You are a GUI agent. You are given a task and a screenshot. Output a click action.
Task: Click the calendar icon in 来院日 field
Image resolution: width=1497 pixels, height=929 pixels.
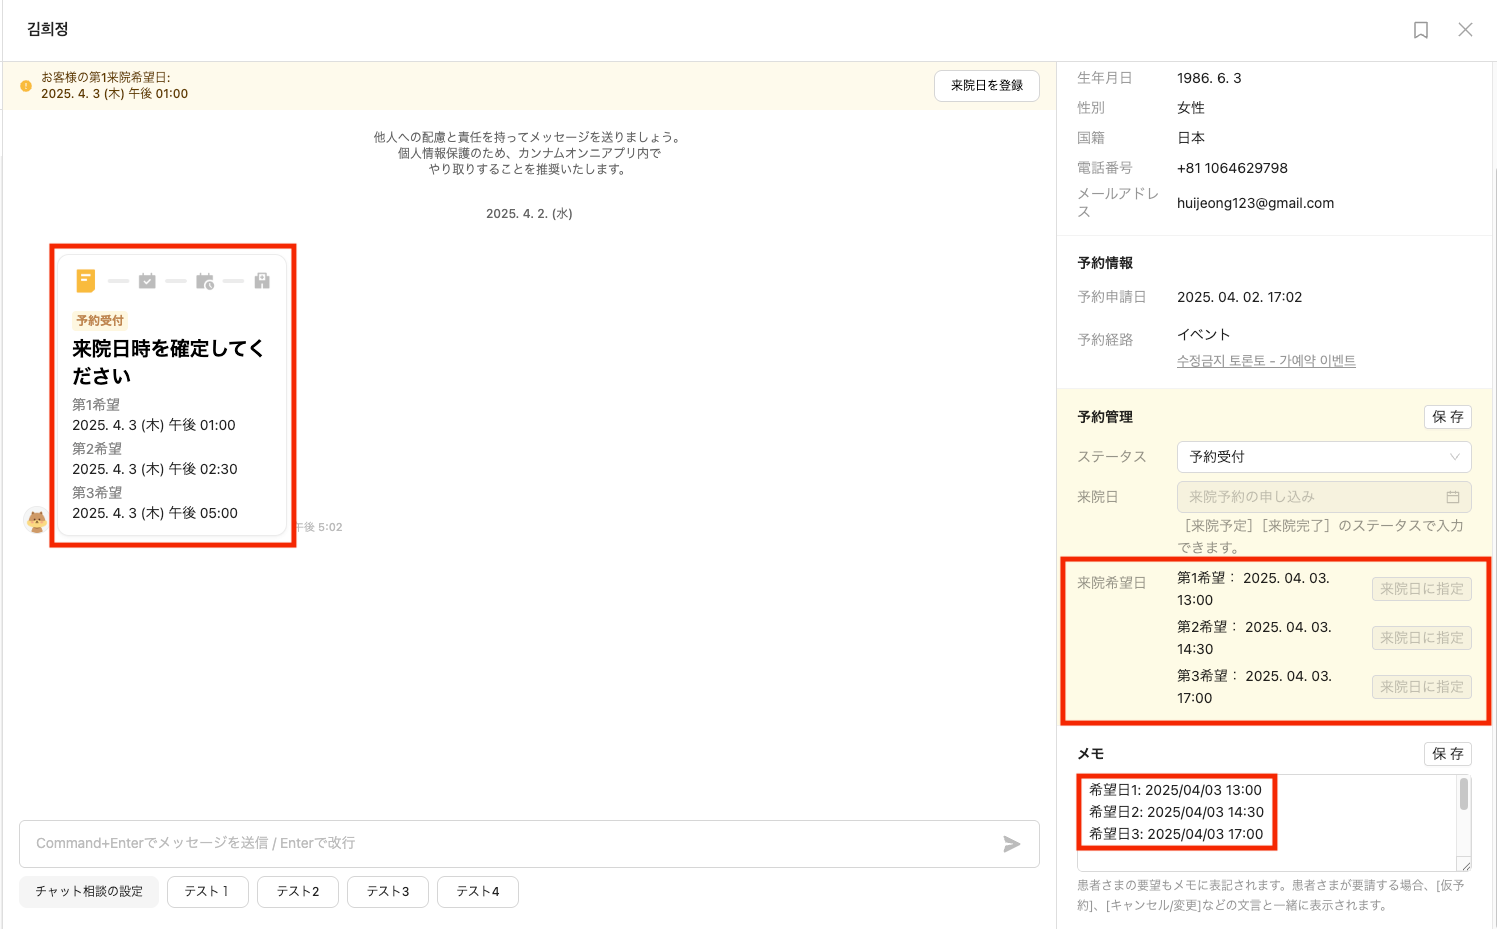[x=1453, y=497]
